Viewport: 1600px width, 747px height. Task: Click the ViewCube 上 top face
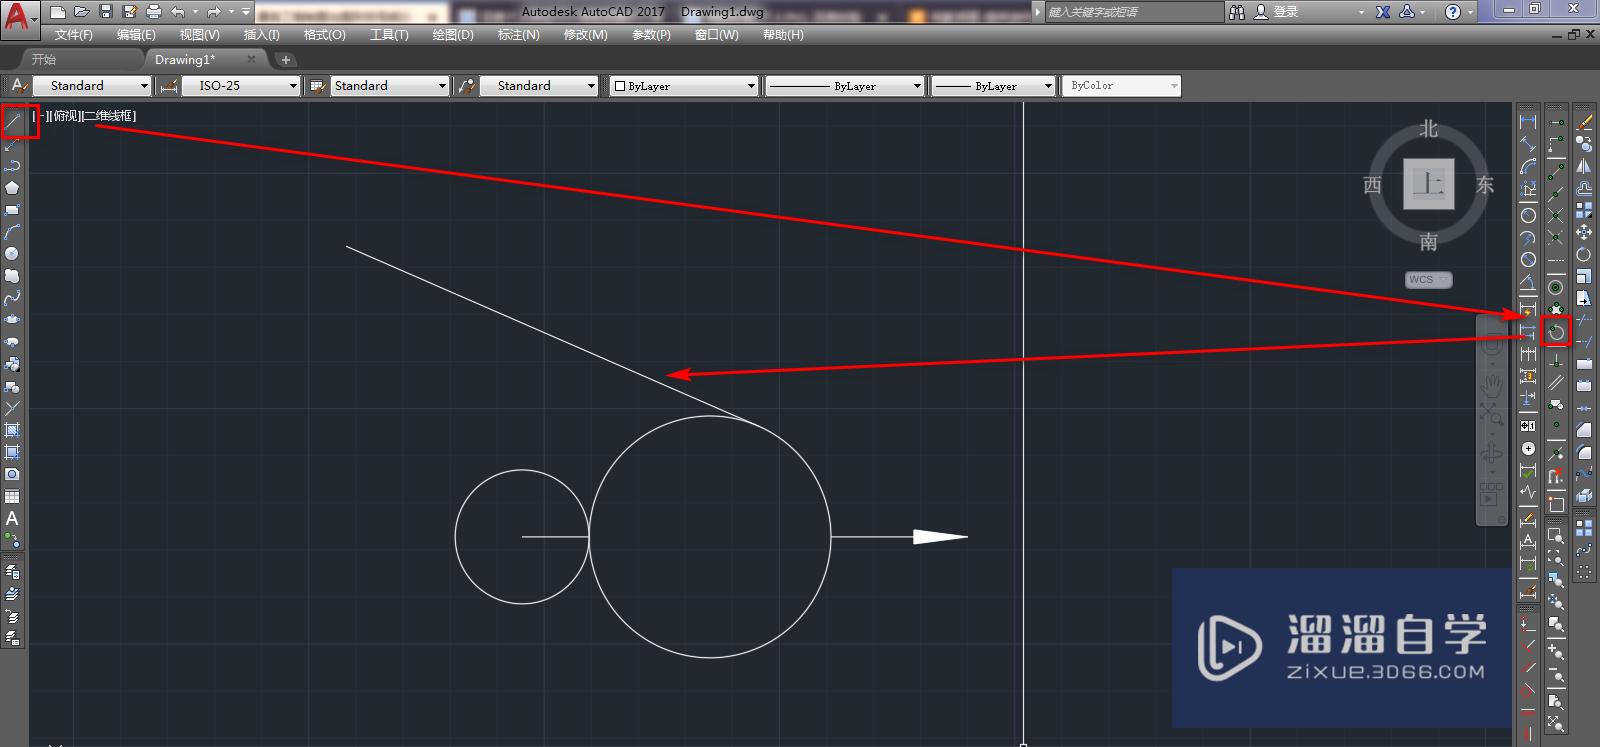(1428, 184)
